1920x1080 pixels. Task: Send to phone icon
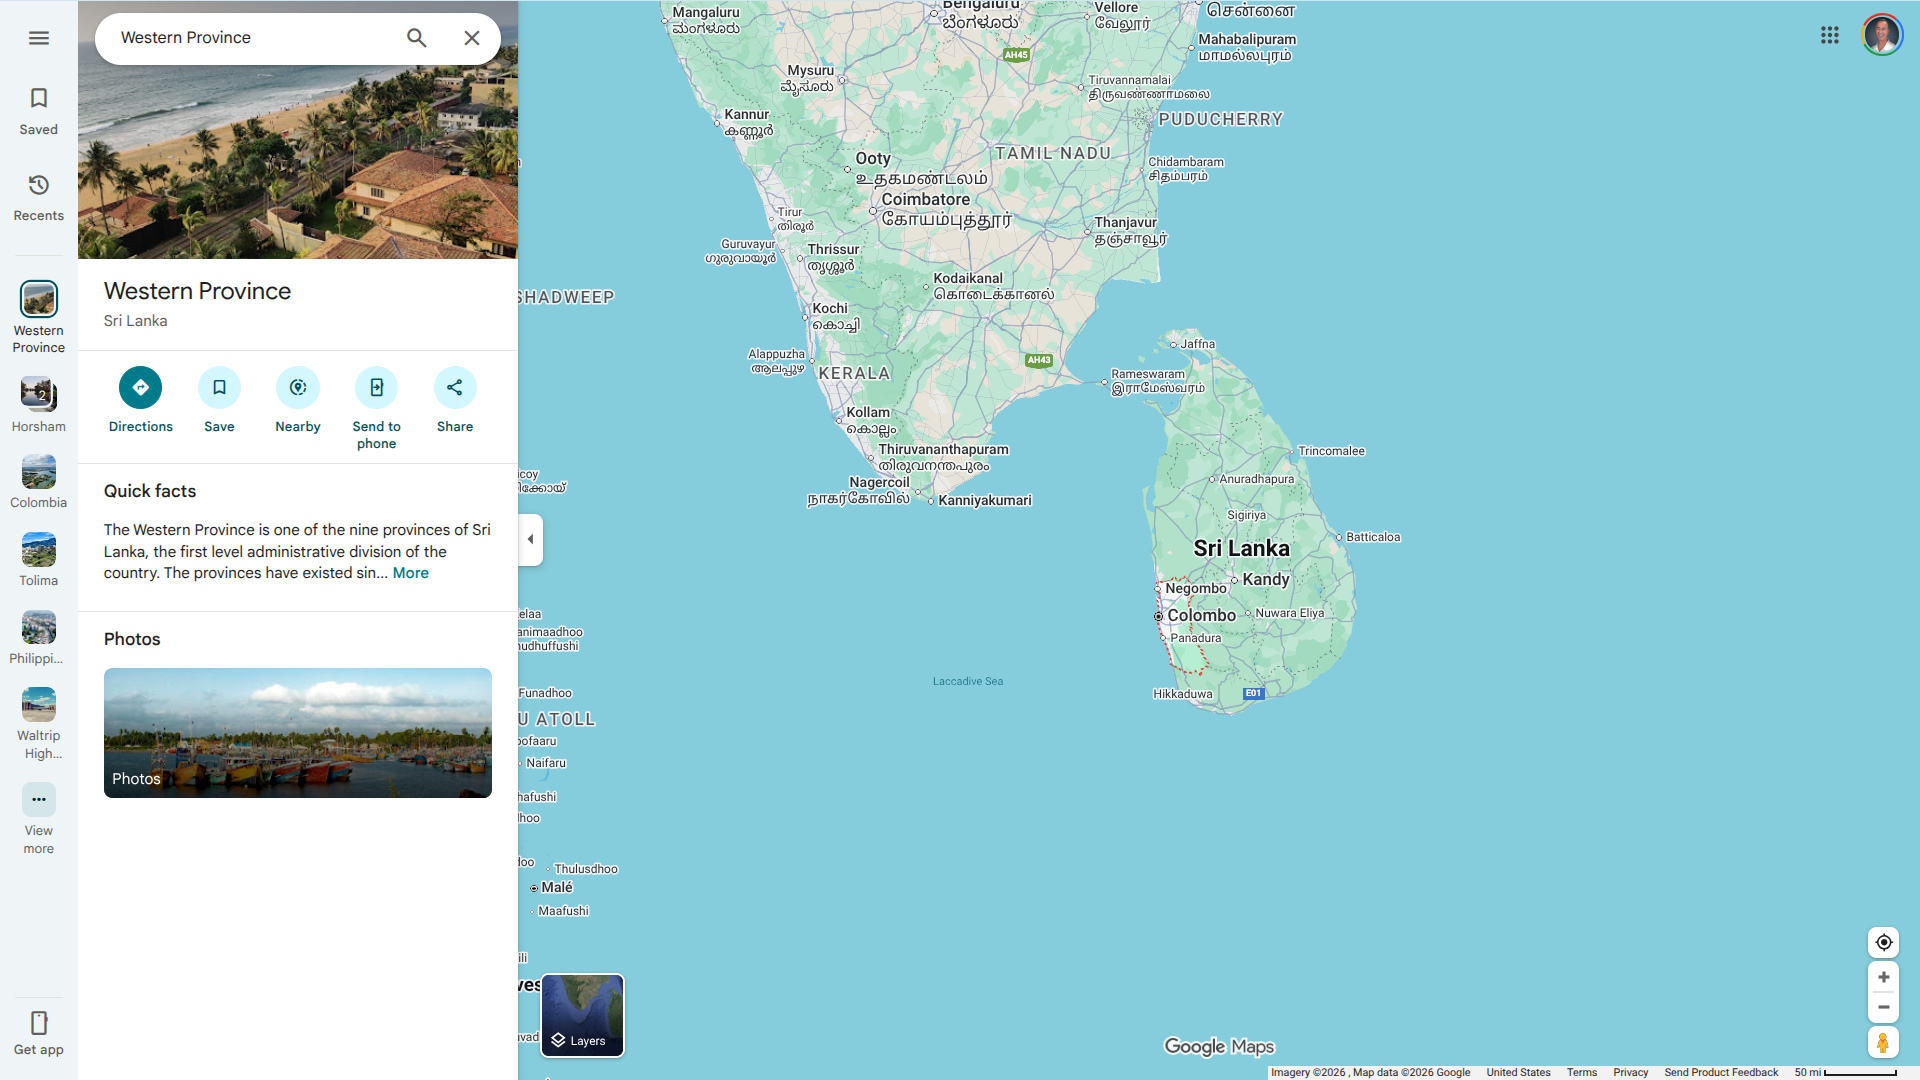pyautogui.click(x=376, y=388)
